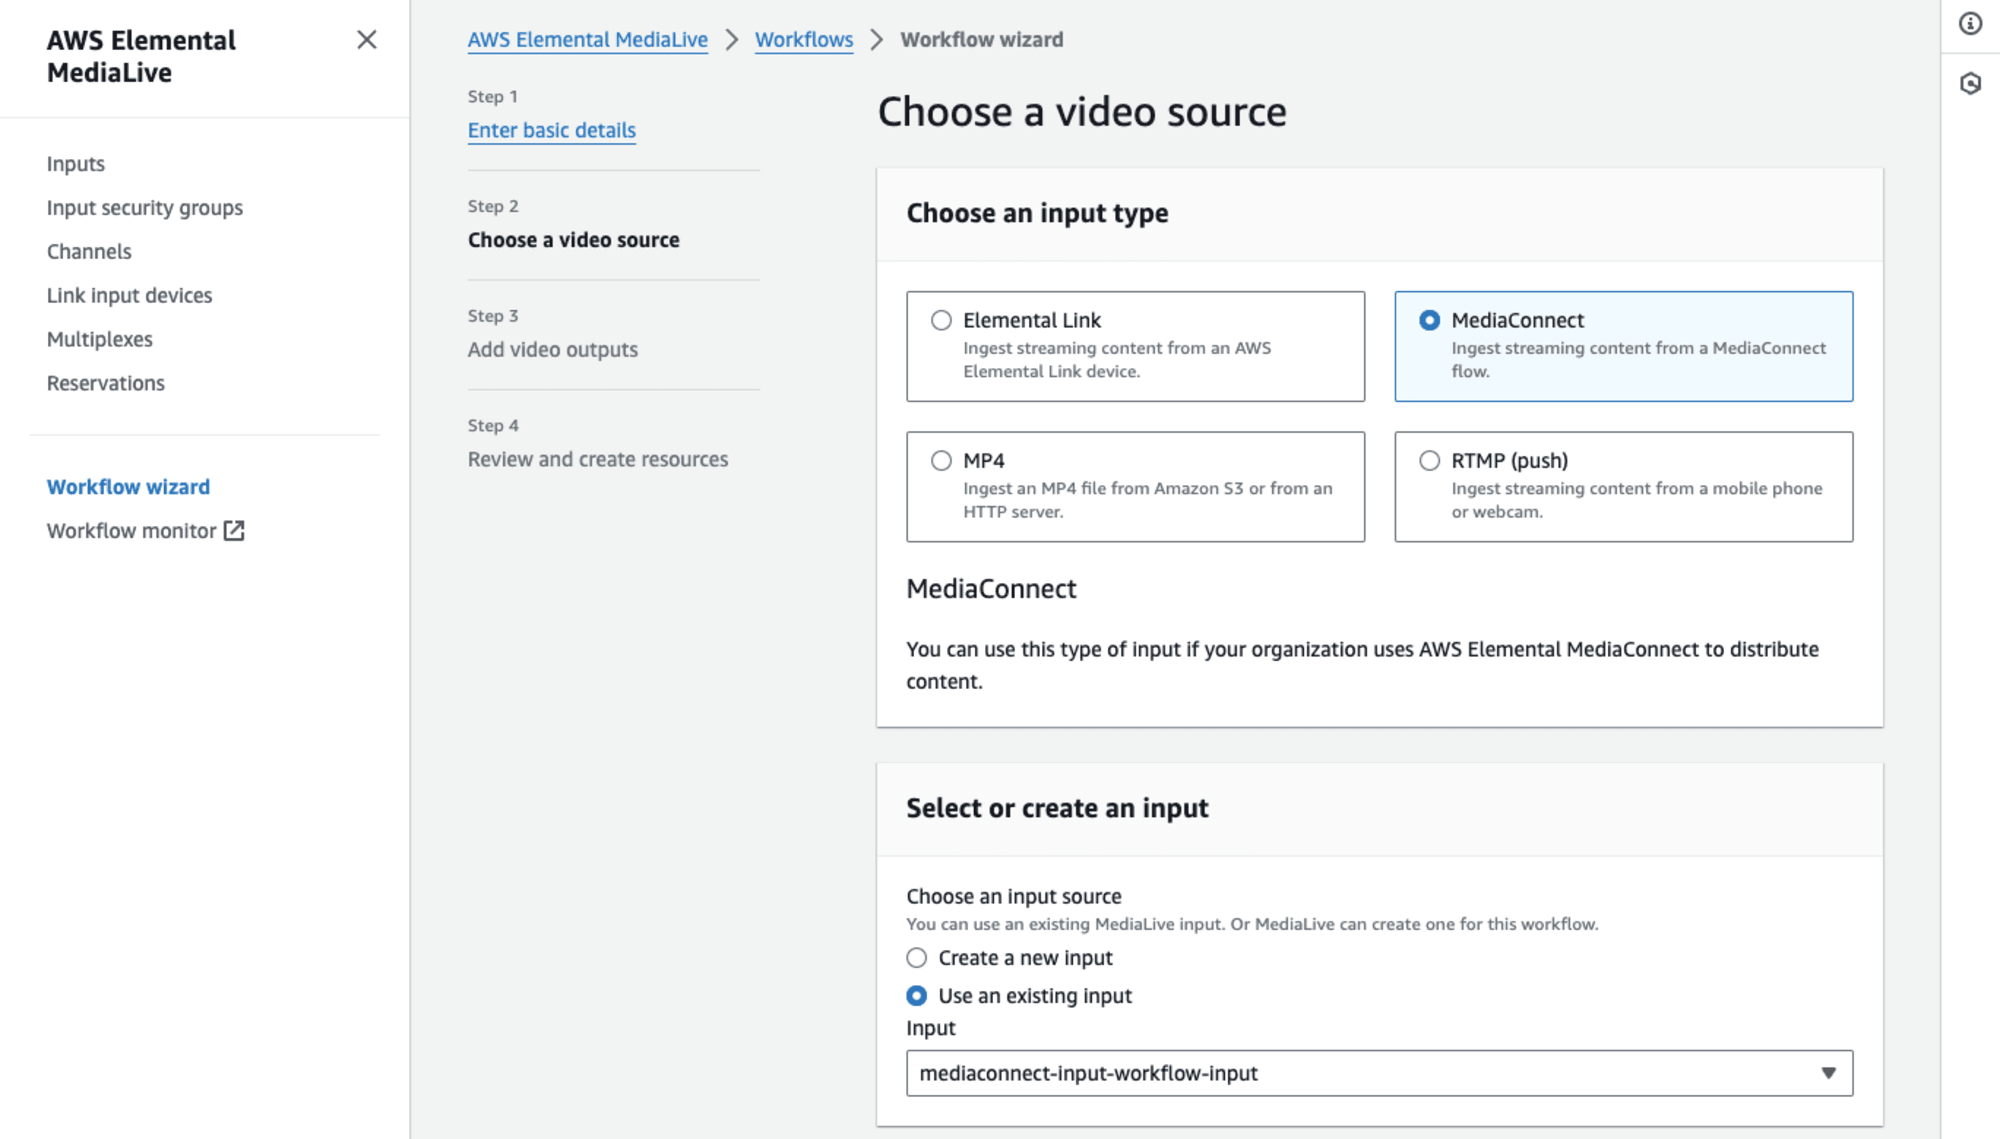Select the Elemental Link input type radio button
The image size is (2000, 1139).
[941, 319]
